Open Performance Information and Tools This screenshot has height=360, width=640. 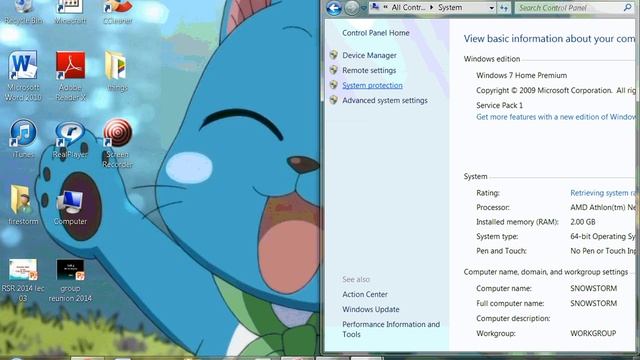point(391,329)
